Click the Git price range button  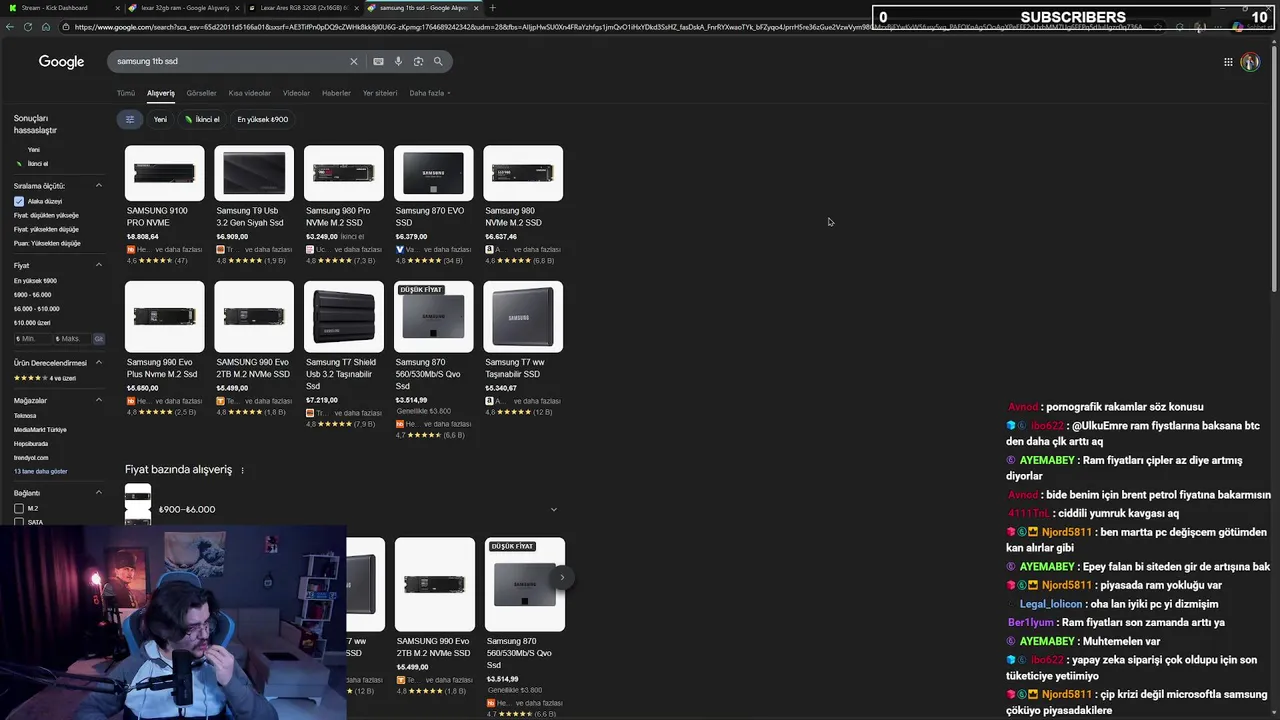tap(98, 339)
